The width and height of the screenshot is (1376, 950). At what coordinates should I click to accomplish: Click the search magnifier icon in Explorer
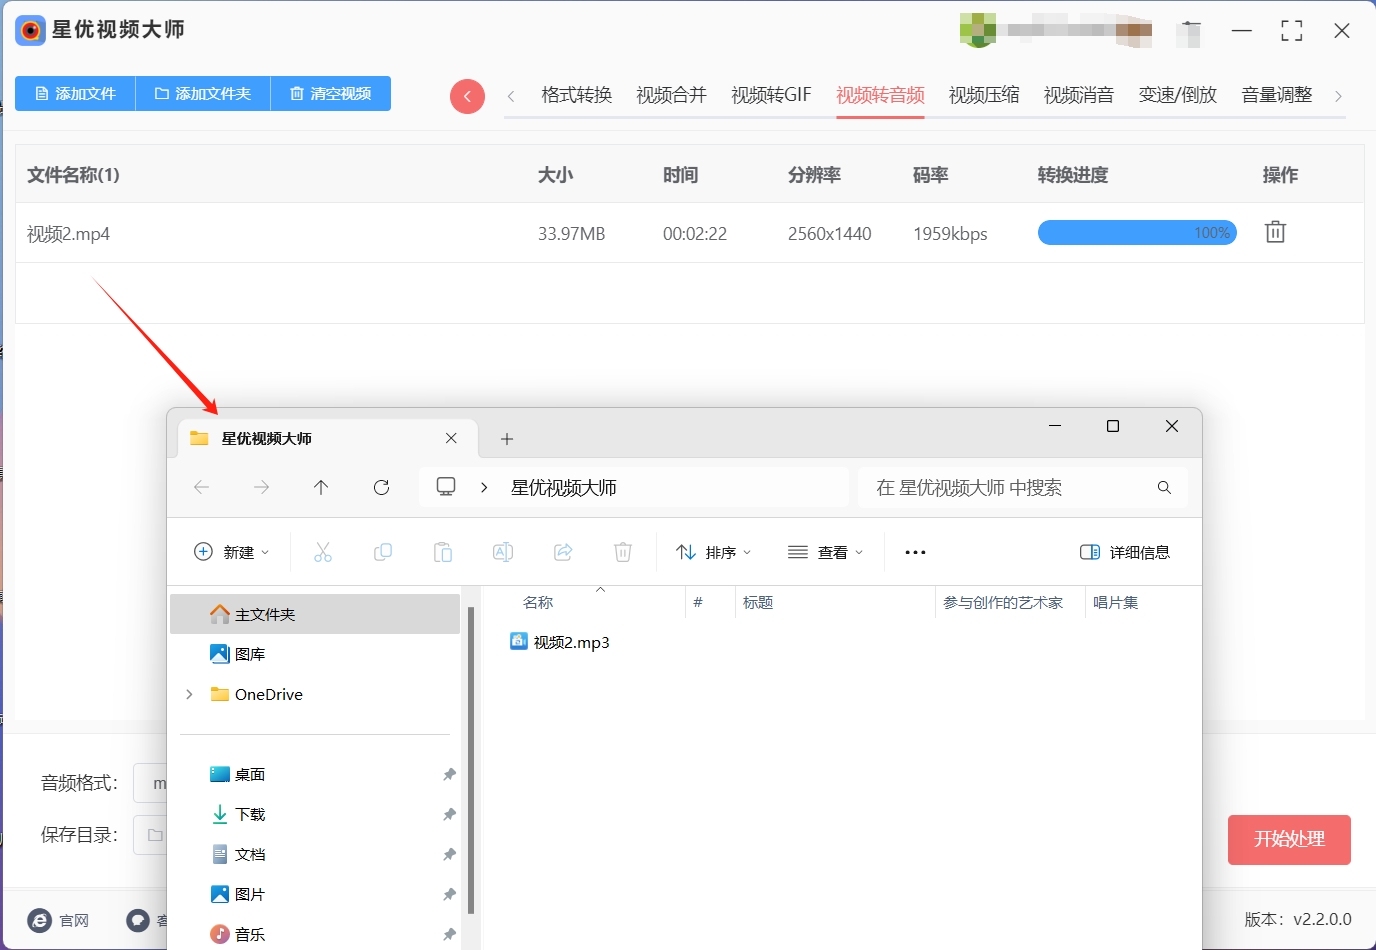tap(1164, 487)
